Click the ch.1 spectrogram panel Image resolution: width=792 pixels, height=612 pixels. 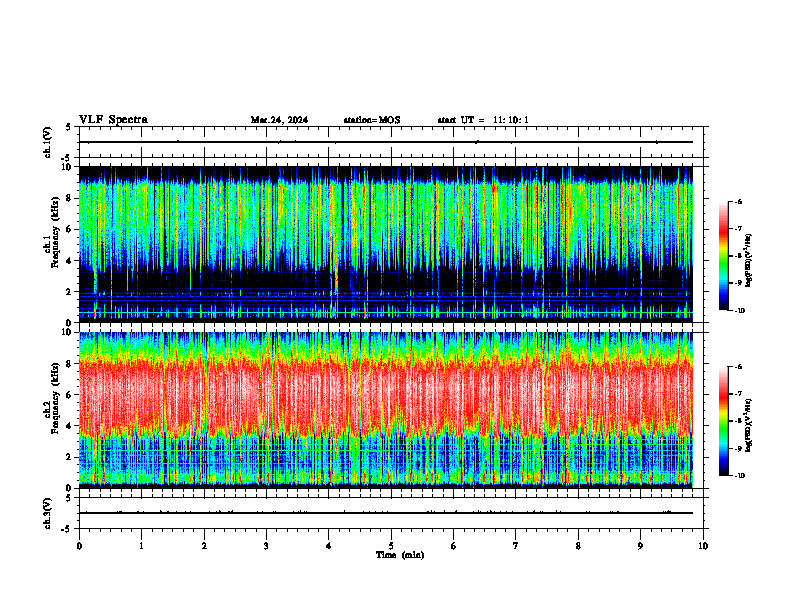pos(385,244)
